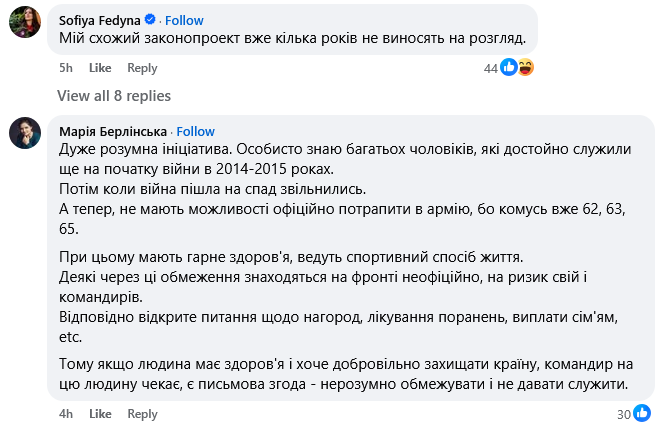This screenshot has height=426, width=667.
Task: Like Марія Берлінська's comment
Action: (100, 414)
